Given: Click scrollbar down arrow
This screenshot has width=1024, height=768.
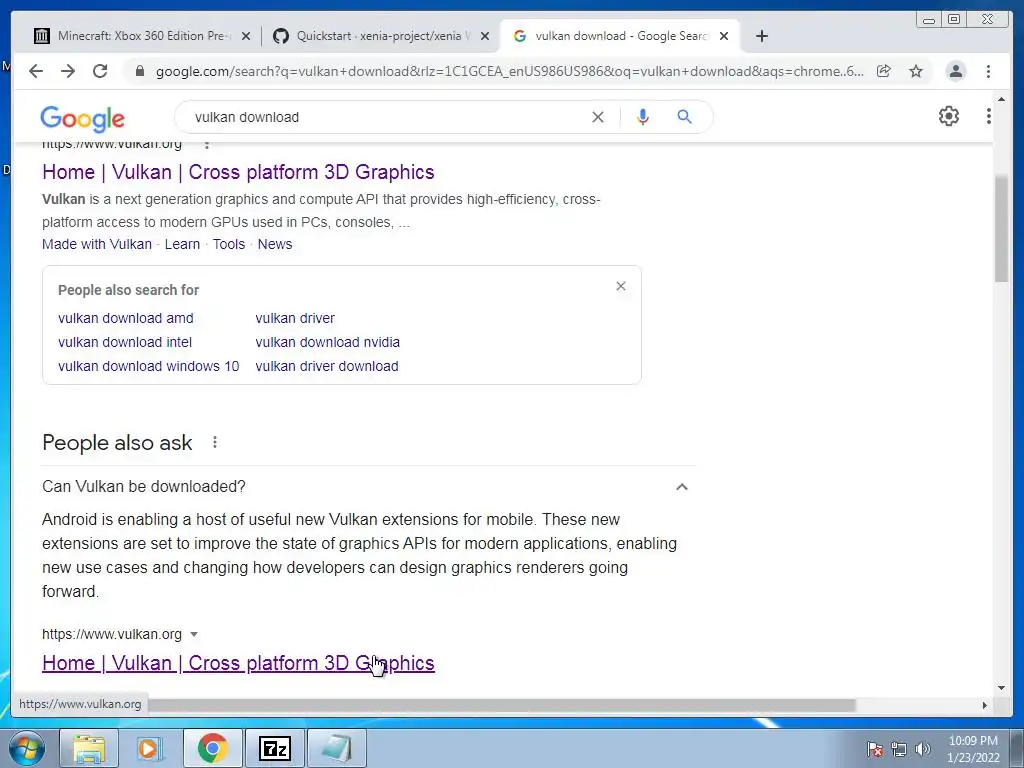Looking at the screenshot, I should point(1002,688).
